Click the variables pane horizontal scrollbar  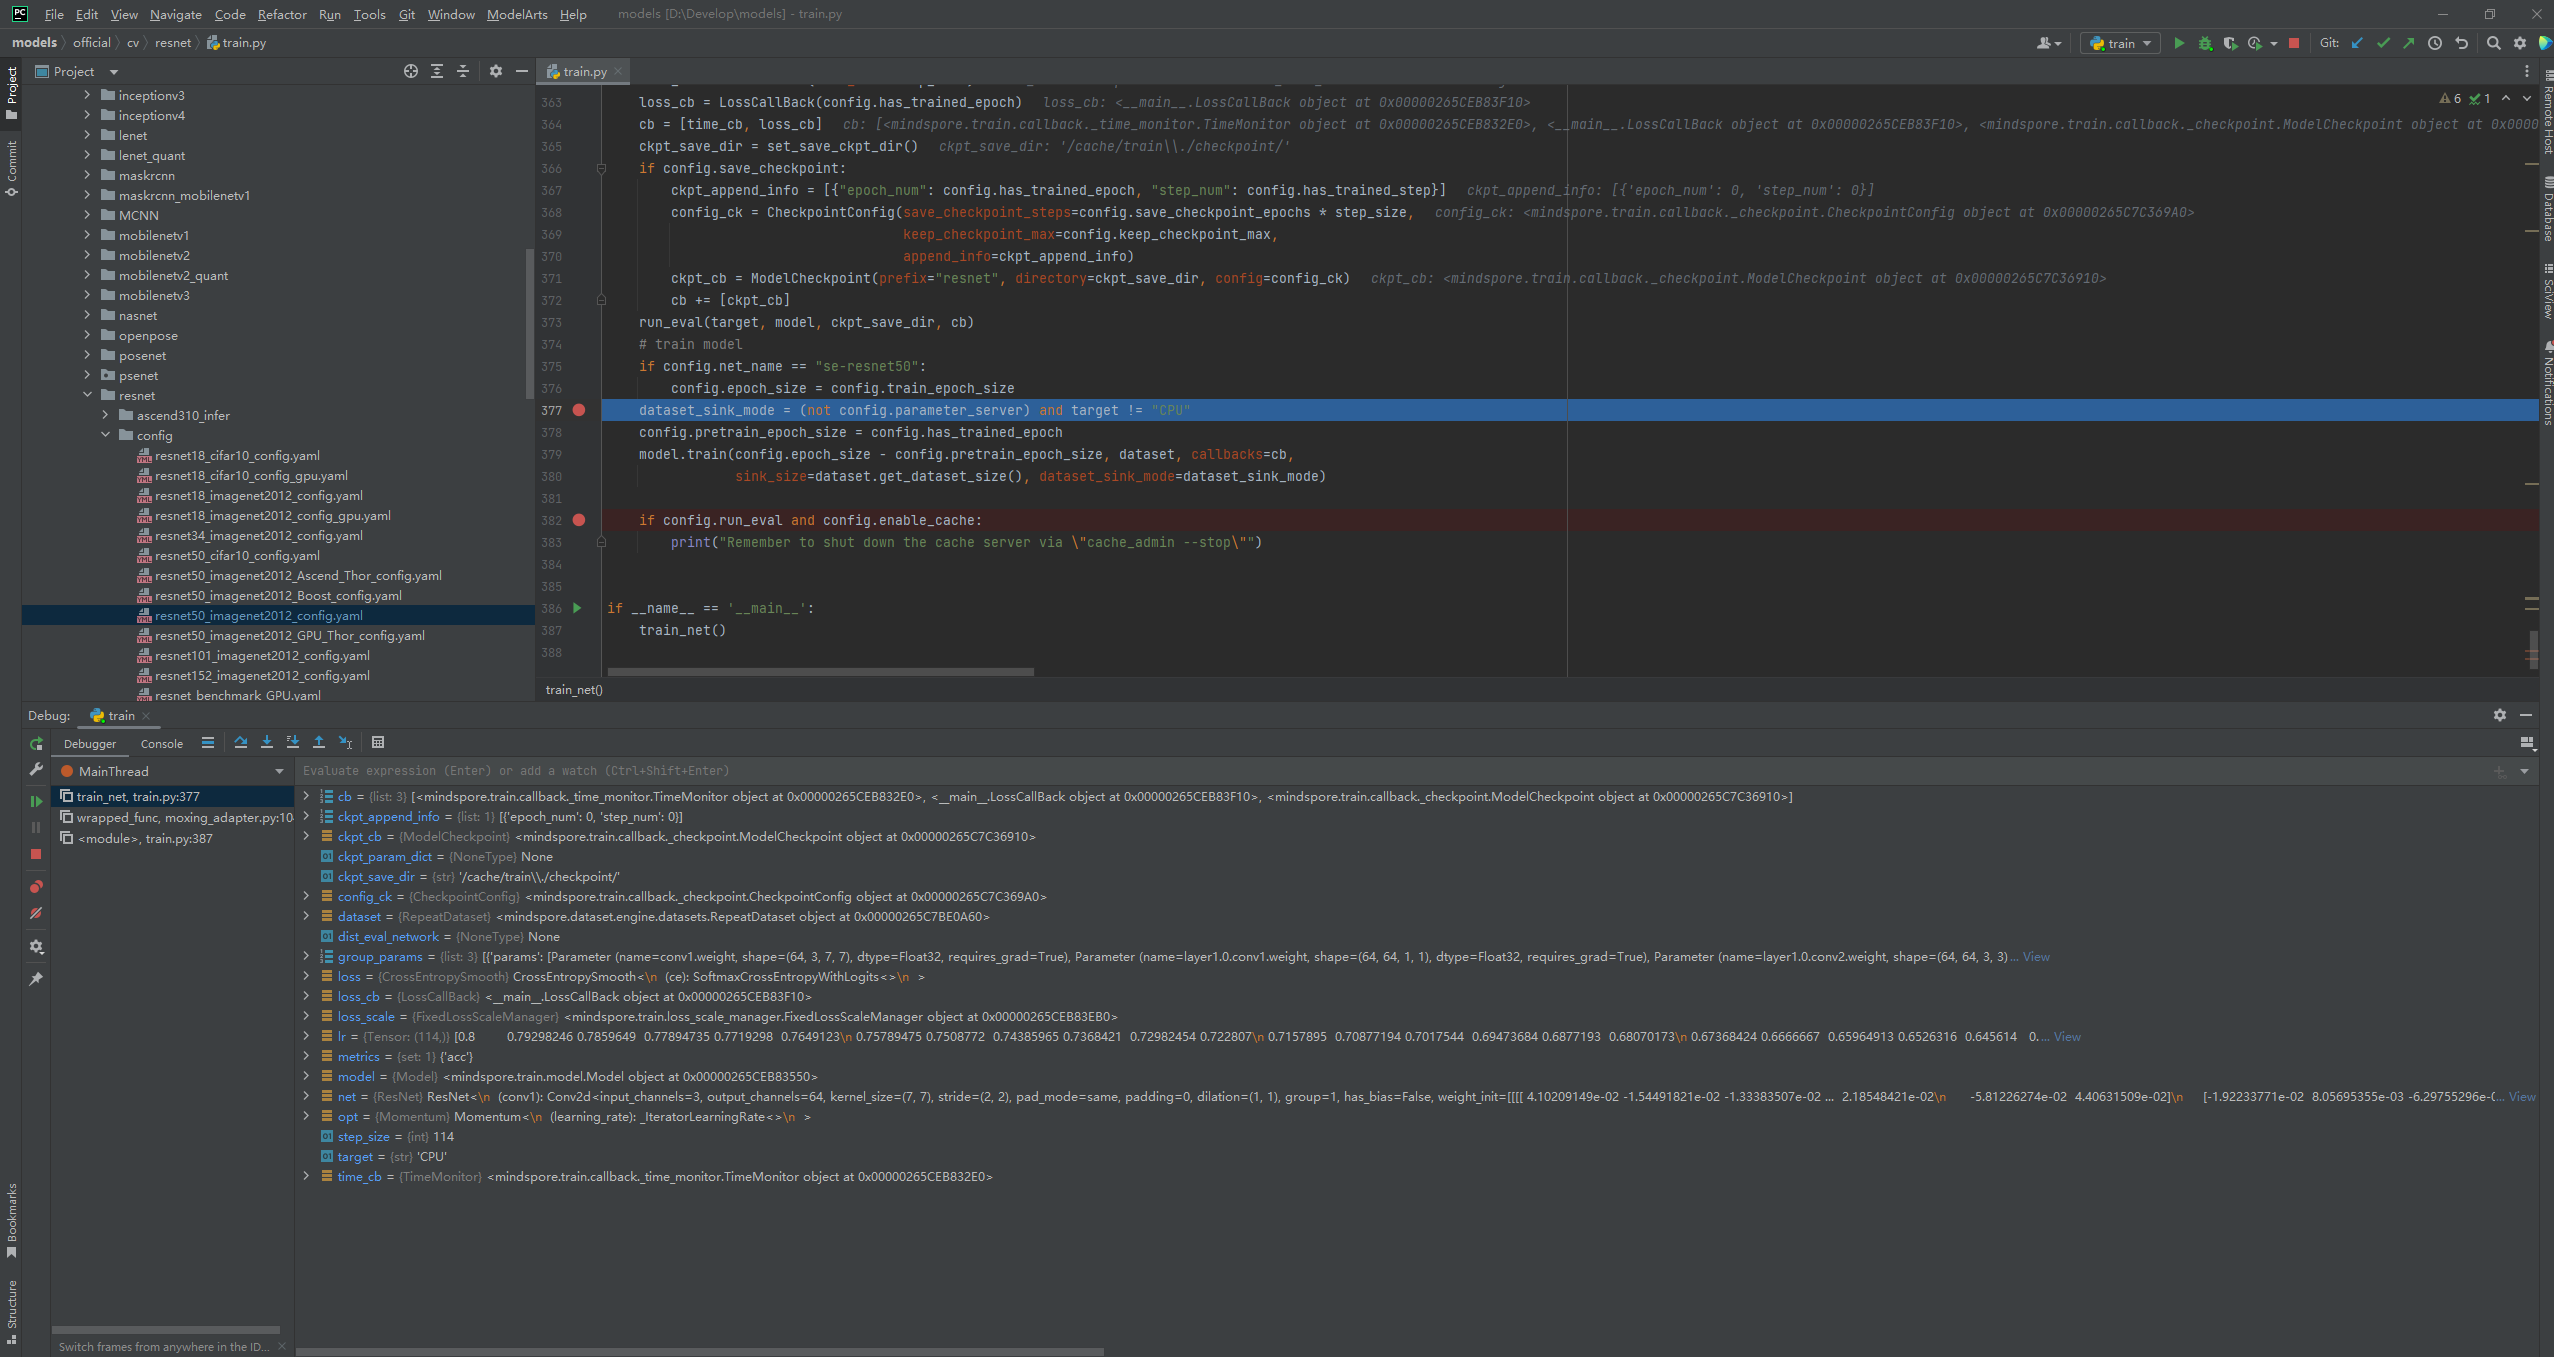tap(700, 1351)
